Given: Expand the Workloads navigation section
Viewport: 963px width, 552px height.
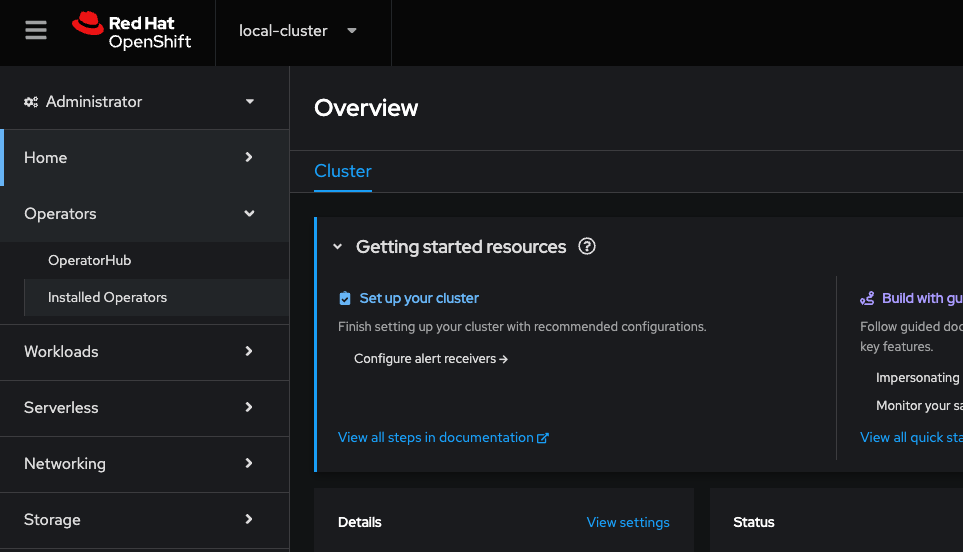Looking at the screenshot, I should [144, 351].
